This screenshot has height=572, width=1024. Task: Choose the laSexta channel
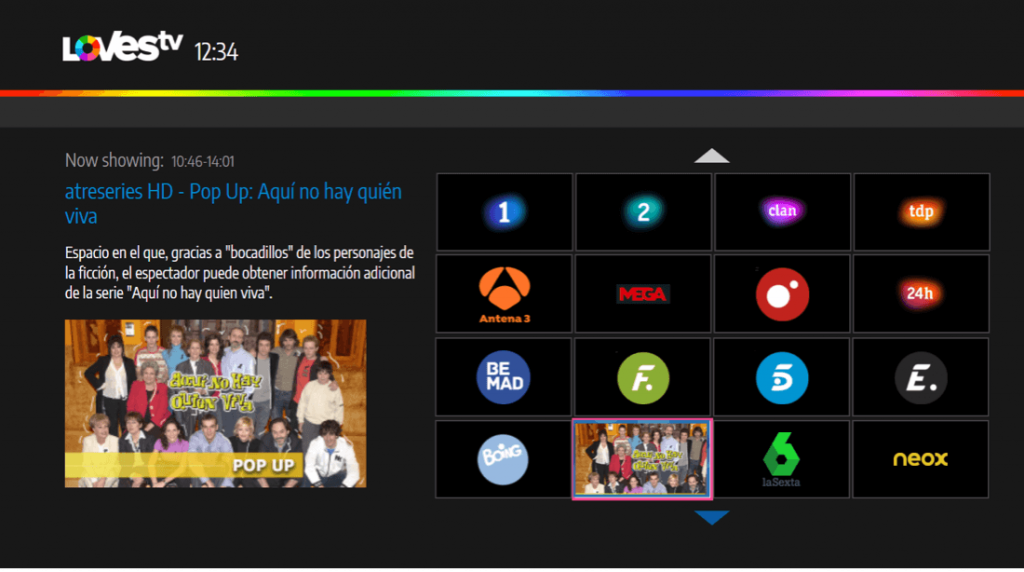[x=782, y=459]
